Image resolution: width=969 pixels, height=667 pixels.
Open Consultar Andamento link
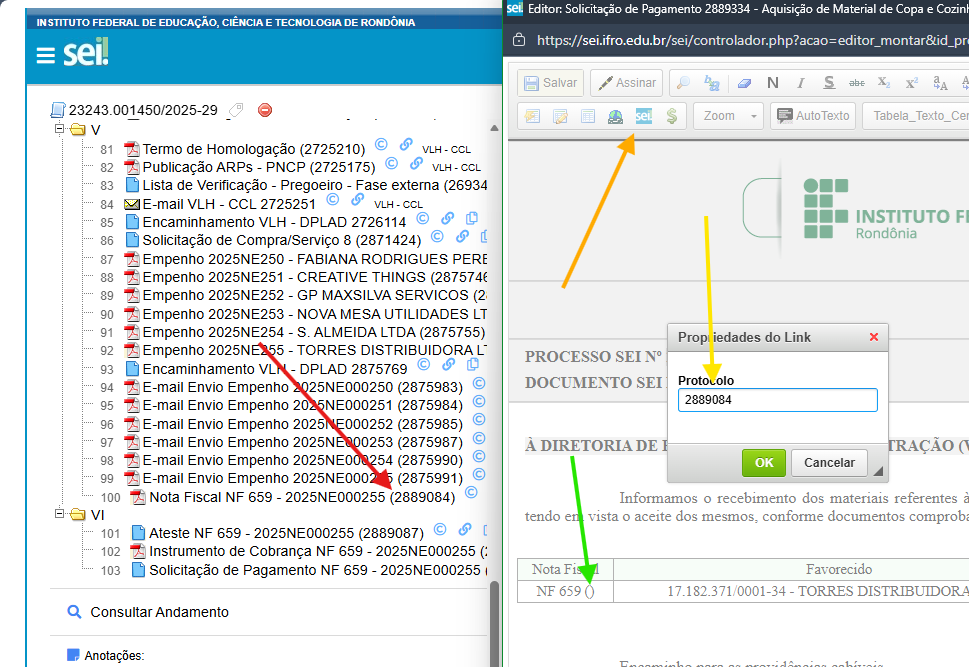158,612
